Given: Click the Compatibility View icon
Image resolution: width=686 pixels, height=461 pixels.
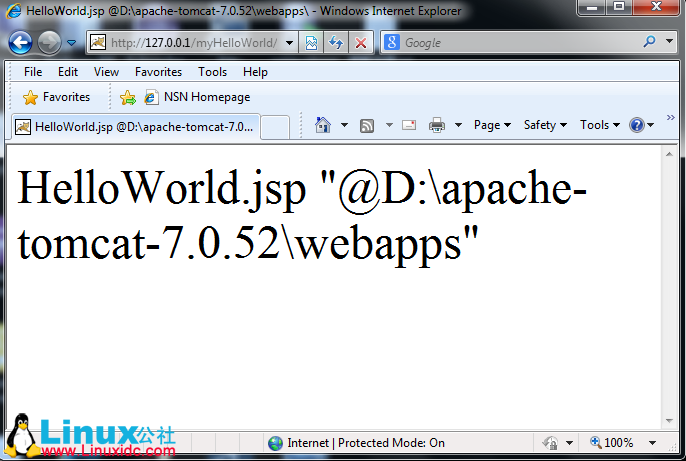Looking at the screenshot, I should pos(311,43).
